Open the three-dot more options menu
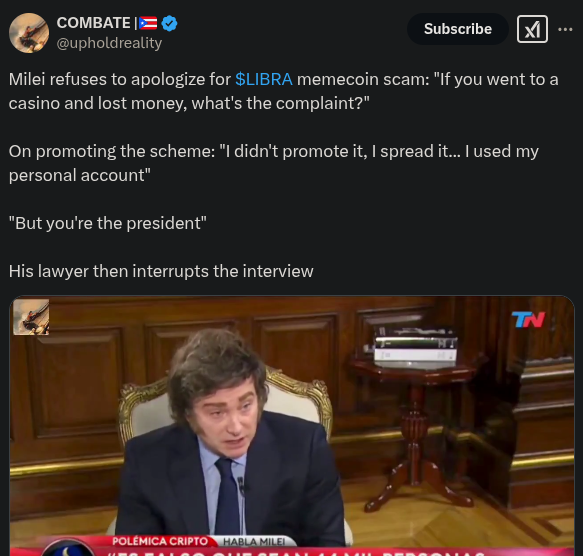 (x=565, y=29)
